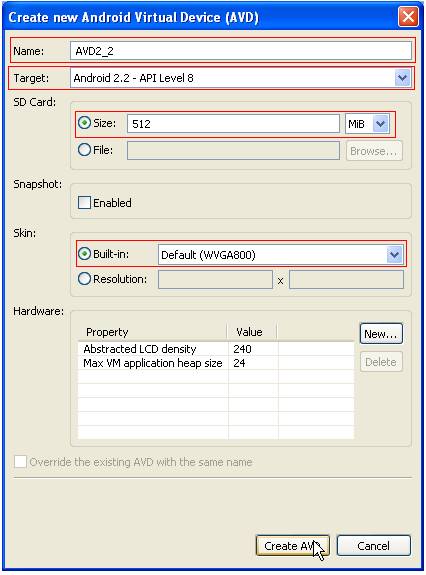The width and height of the screenshot is (426, 575).
Task: Open the Target dropdown arrow
Action: click(403, 78)
